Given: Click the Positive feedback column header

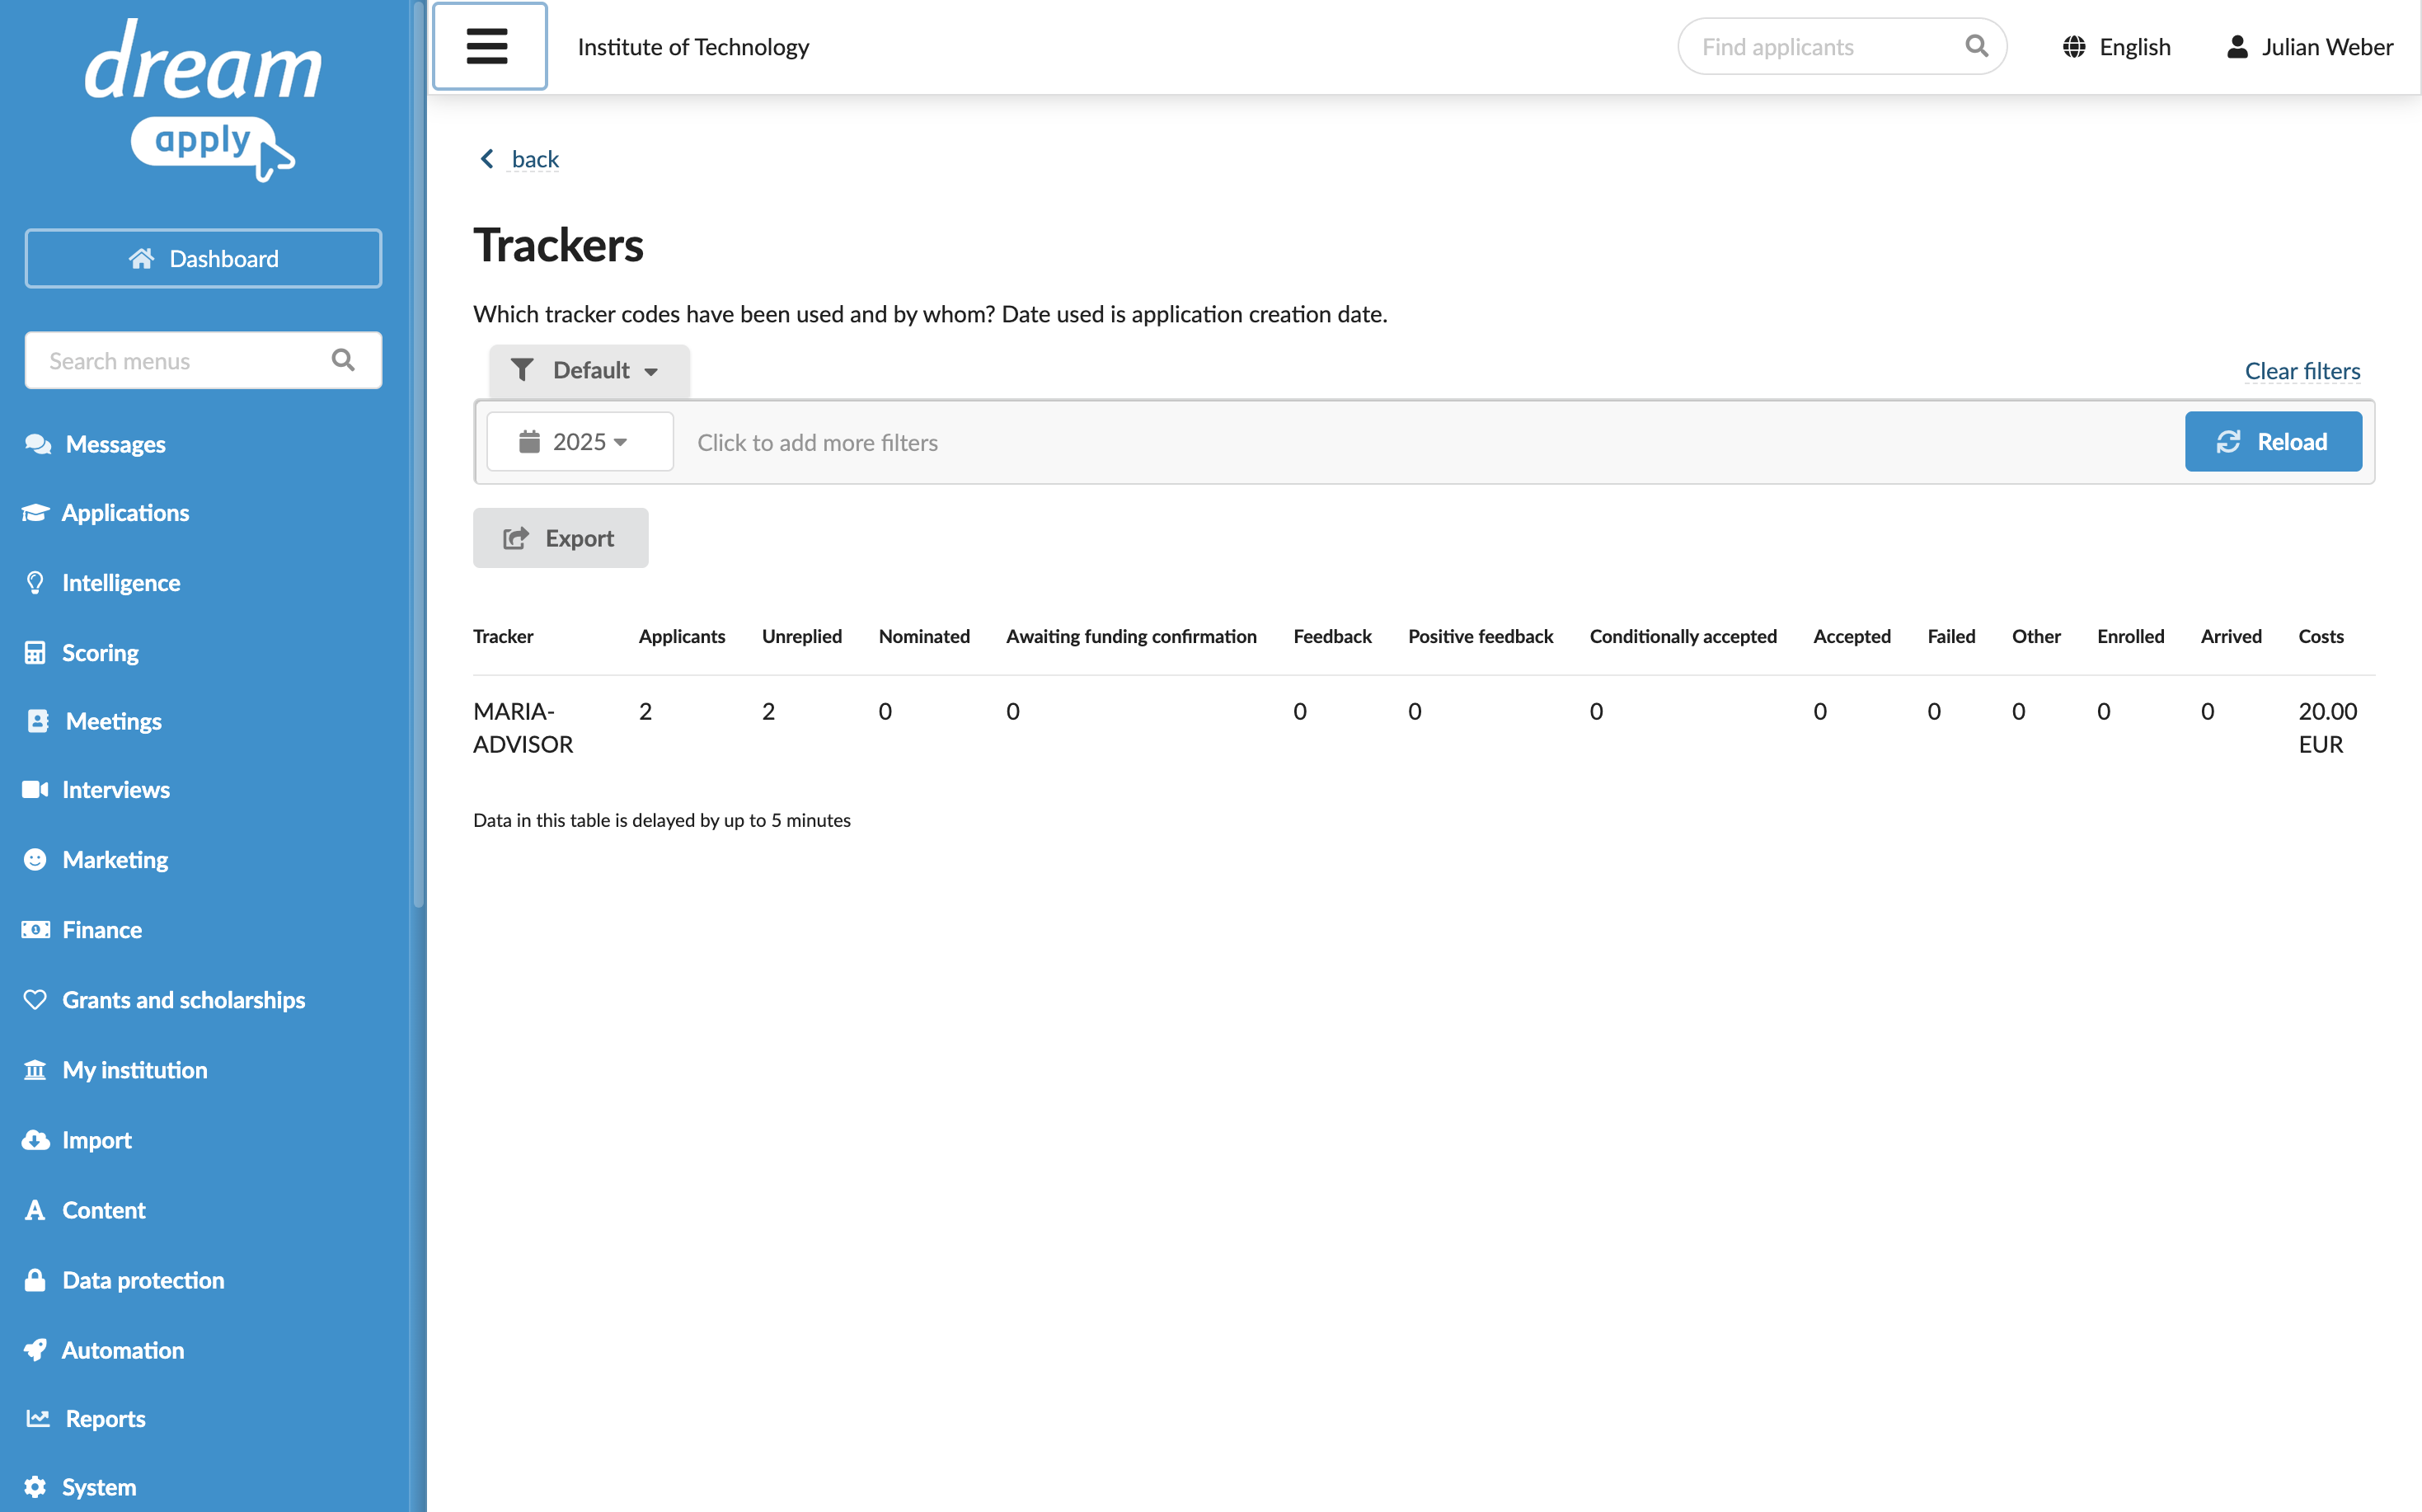Looking at the screenshot, I should [x=1480, y=636].
